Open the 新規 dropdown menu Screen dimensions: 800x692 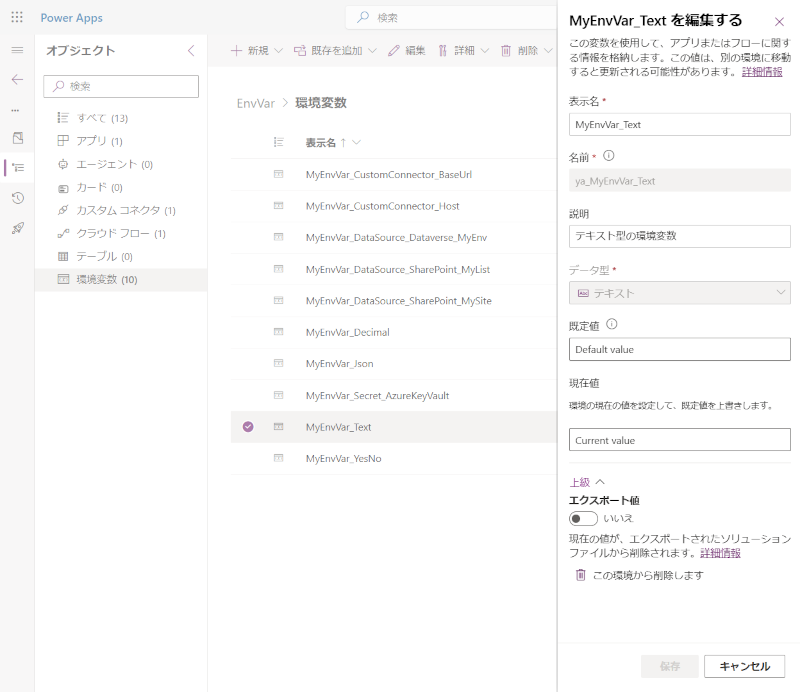pos(257,50)
